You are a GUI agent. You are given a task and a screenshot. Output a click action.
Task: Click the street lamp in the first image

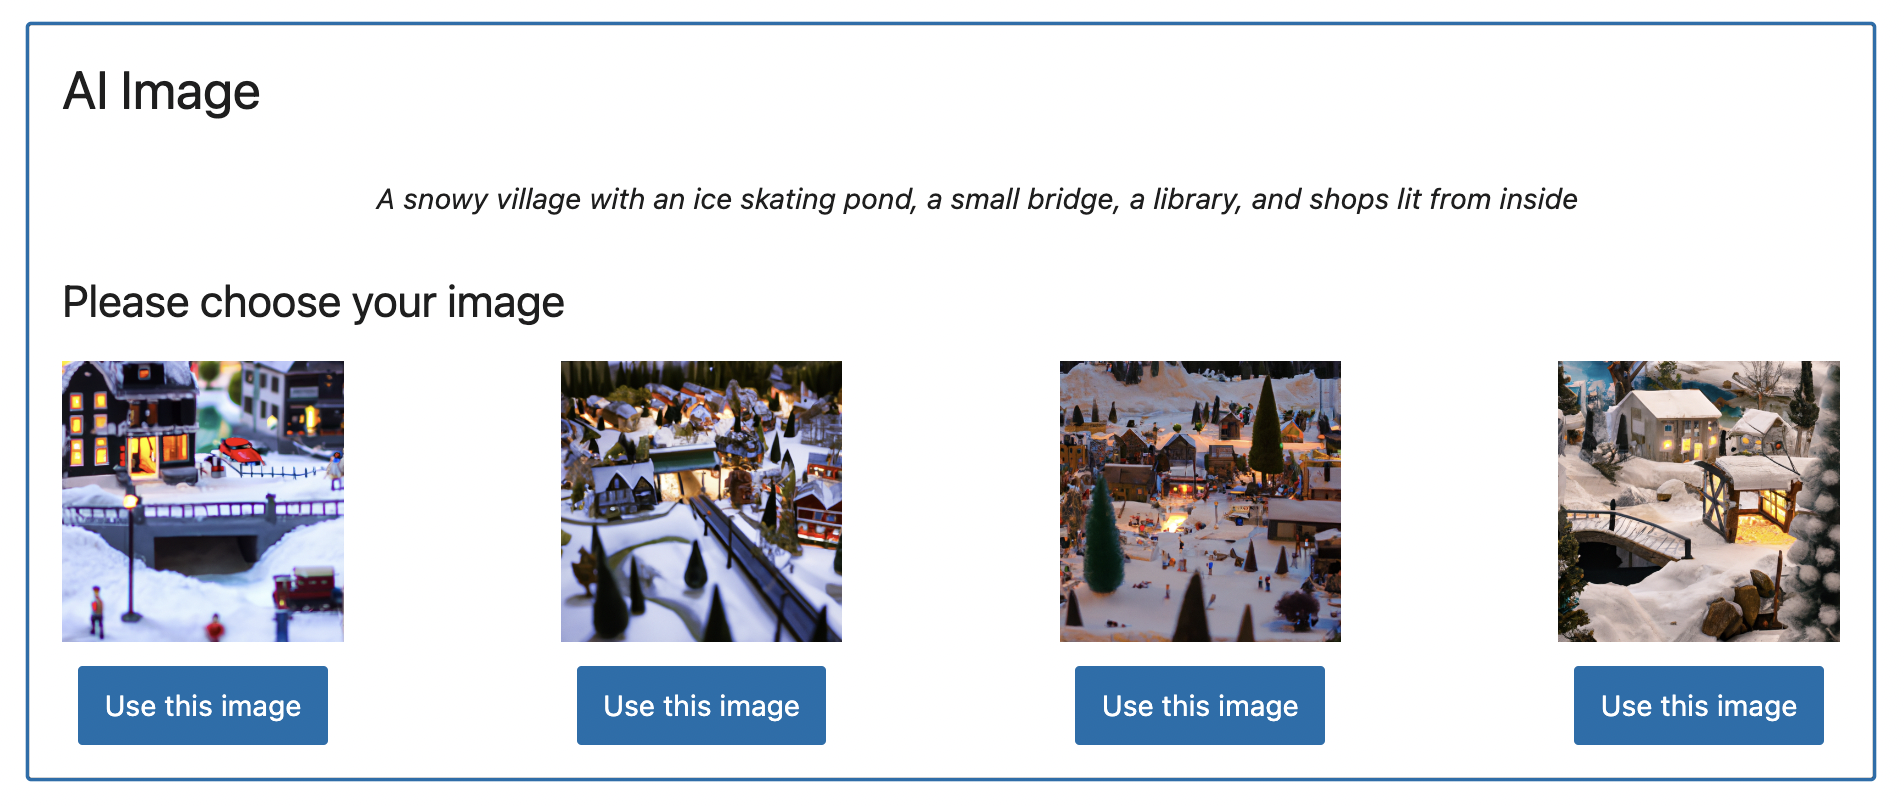click(130, 550)
